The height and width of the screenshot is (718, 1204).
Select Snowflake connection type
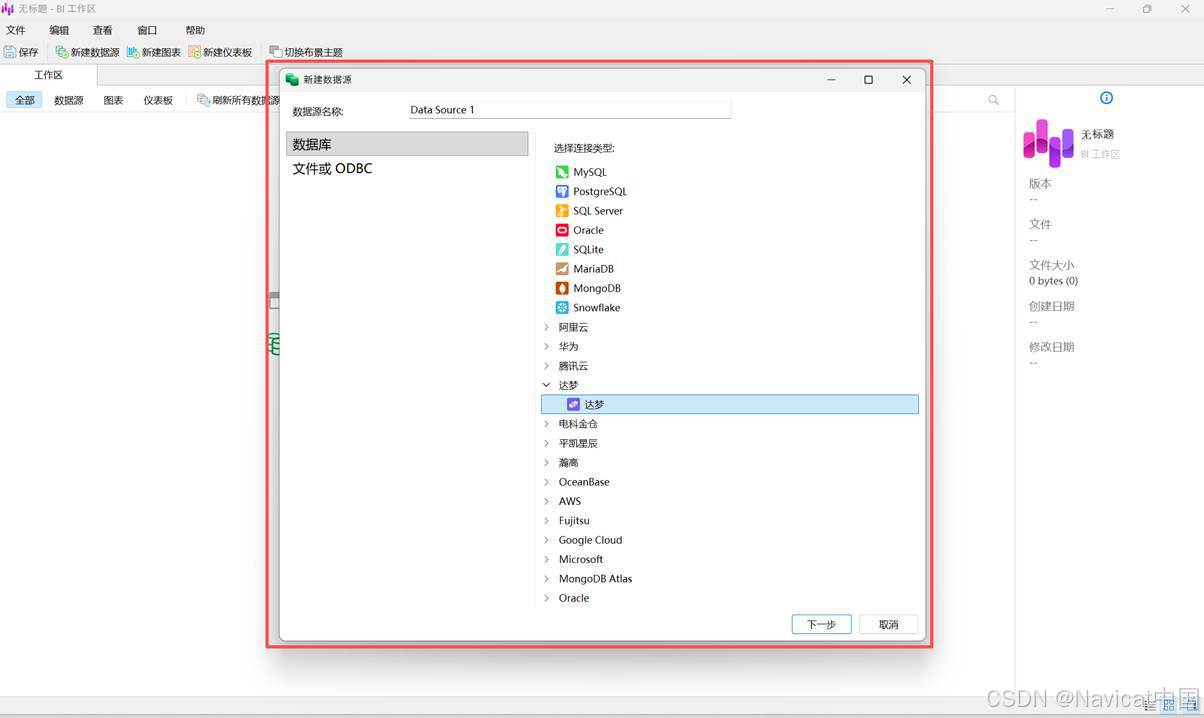point(588,308)
